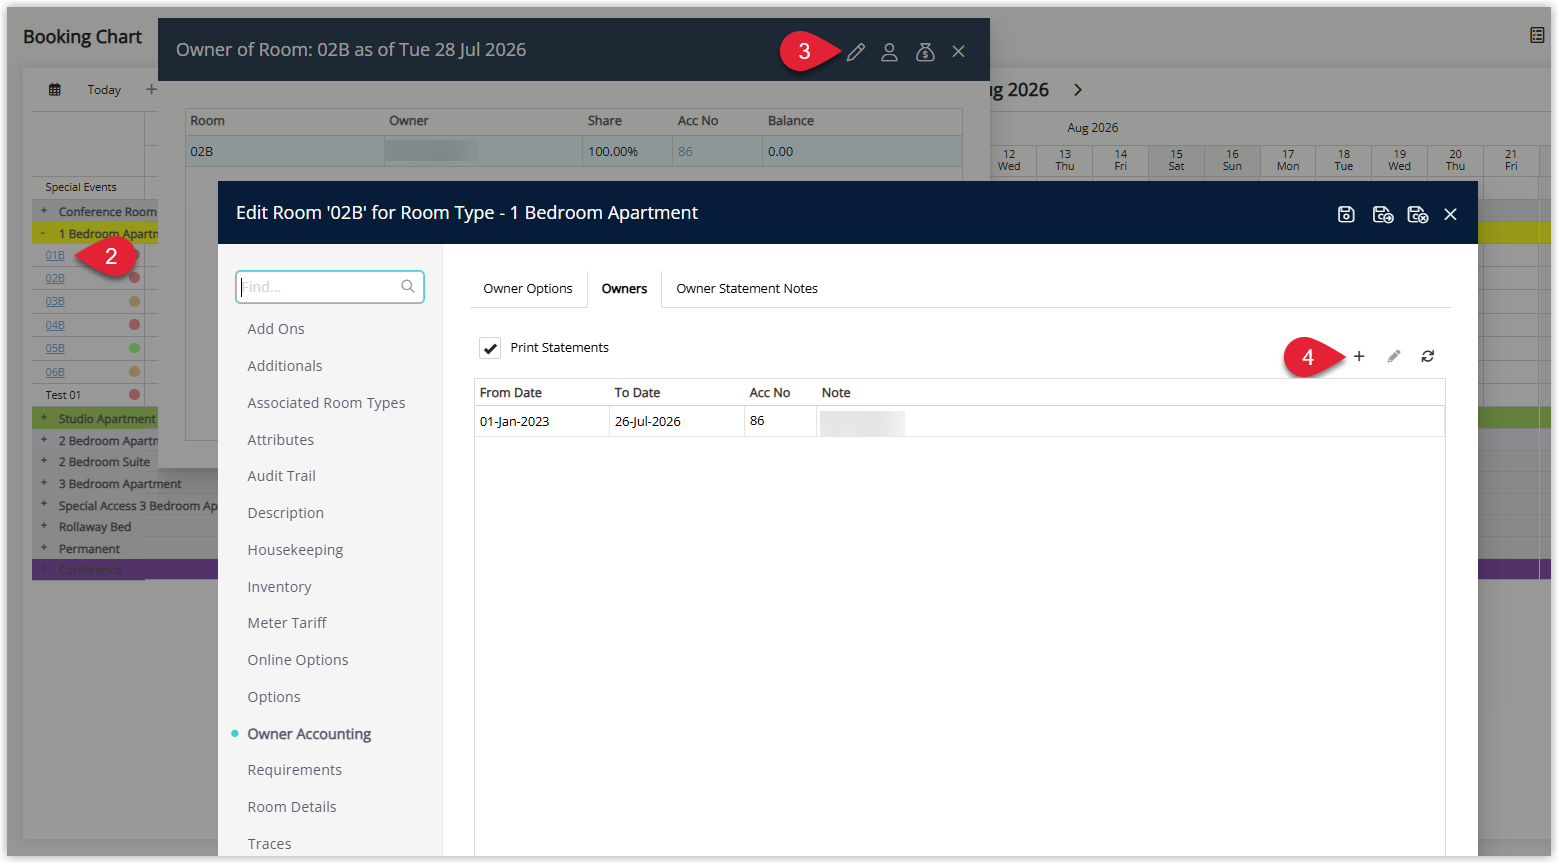
Task: Open Additionals in the side menu
Action: (x=285, y=366)
